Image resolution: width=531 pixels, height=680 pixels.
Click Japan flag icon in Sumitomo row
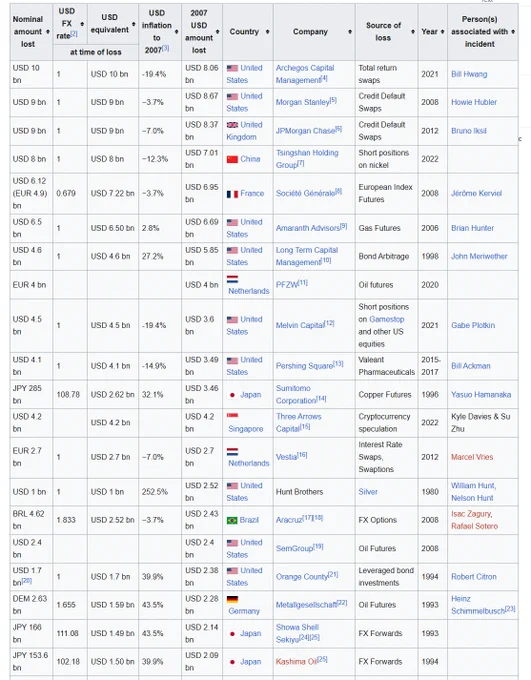232,395
